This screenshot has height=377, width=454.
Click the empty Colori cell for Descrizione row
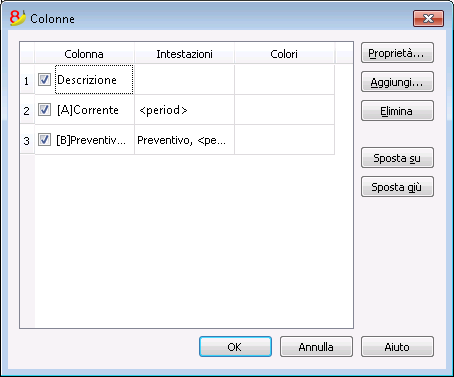click(284, 80)
